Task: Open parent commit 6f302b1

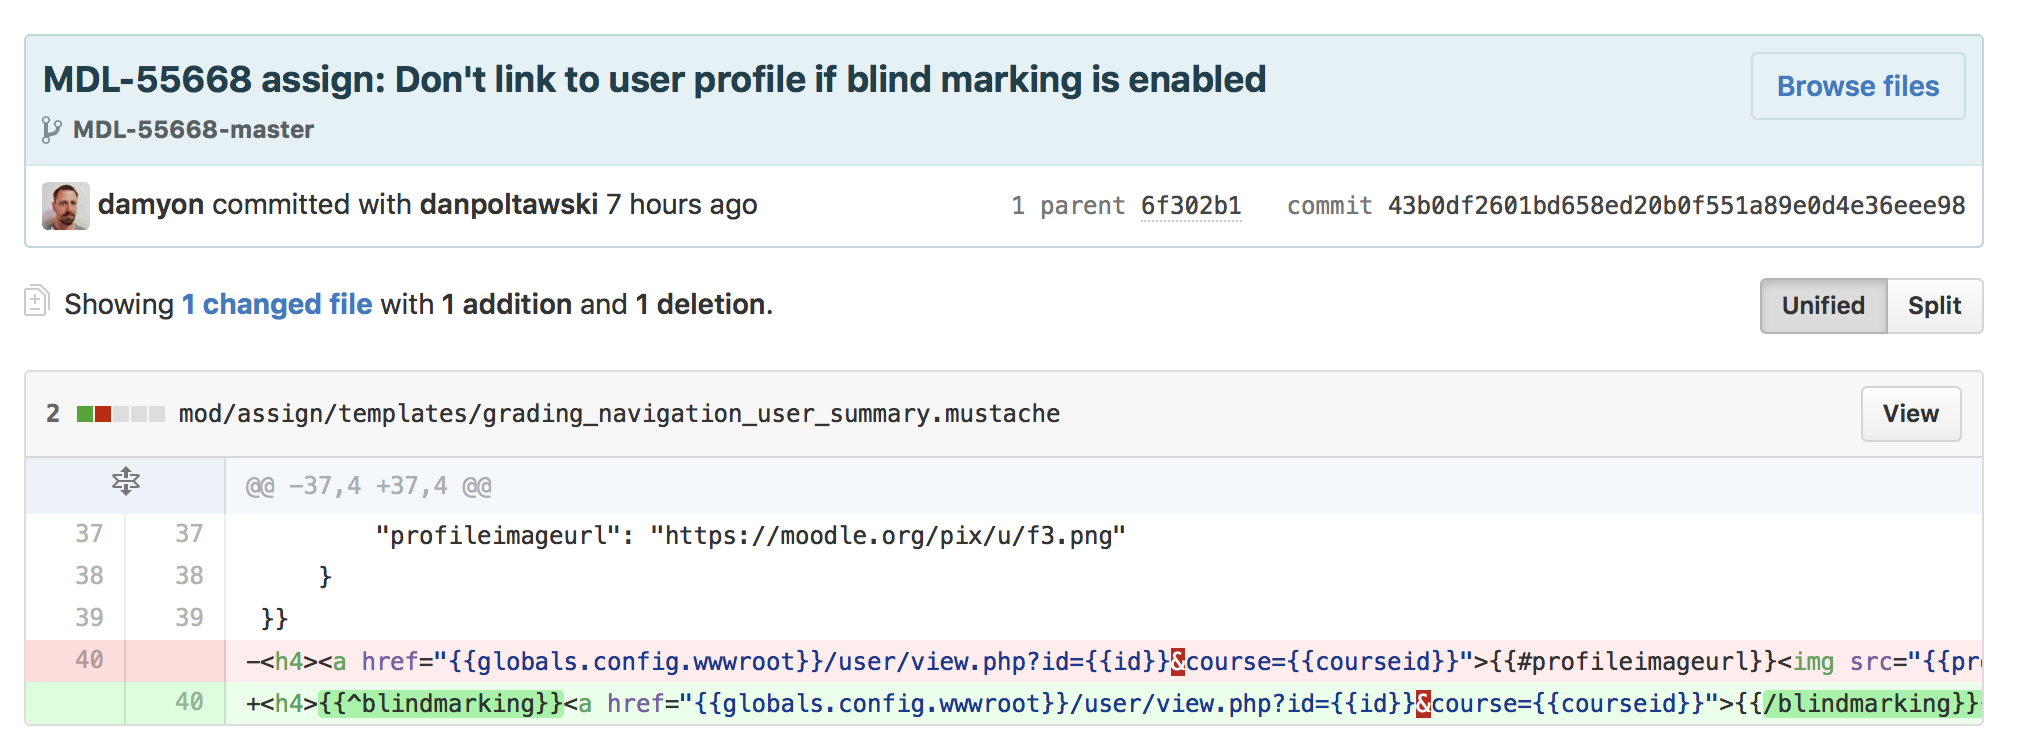Action: click(x=1191, y=206)
